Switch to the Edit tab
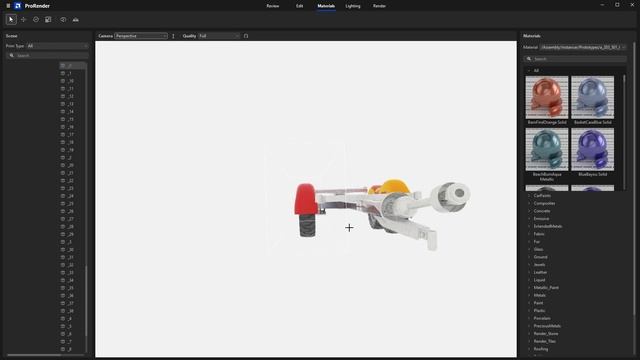 [x=300, y=6]
